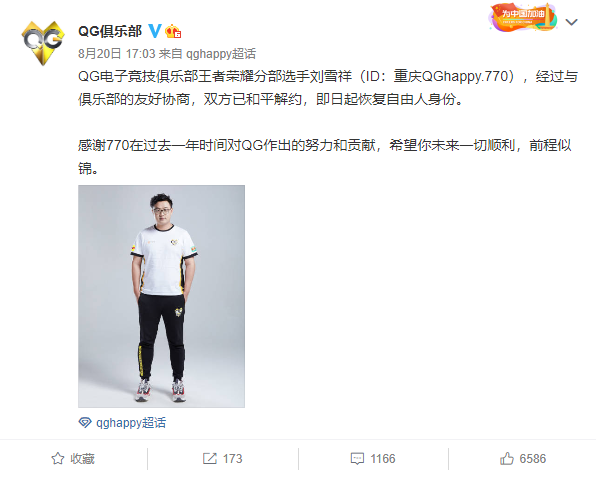Open the qghappy超话 source link in header
The width and height of the screenshot is (596, 477).
221,54
